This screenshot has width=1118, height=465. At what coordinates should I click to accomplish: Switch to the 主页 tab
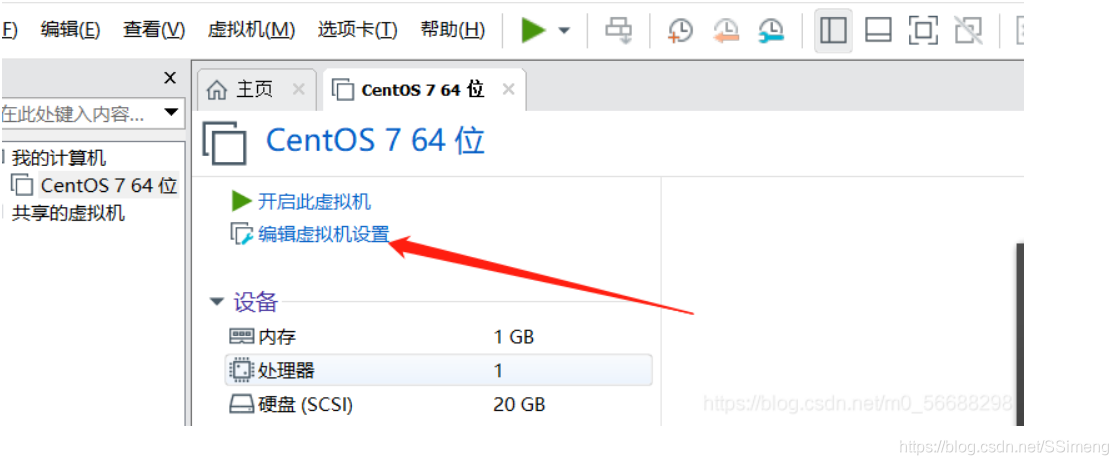coord(255,90)
